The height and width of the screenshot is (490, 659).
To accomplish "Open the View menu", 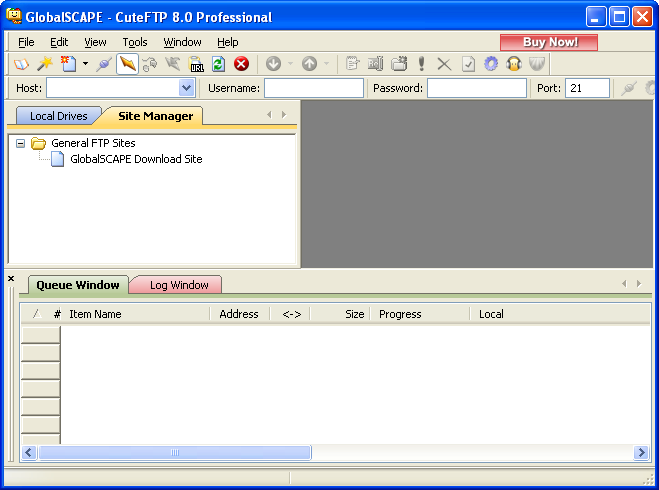I will click(x=95, y=42).
